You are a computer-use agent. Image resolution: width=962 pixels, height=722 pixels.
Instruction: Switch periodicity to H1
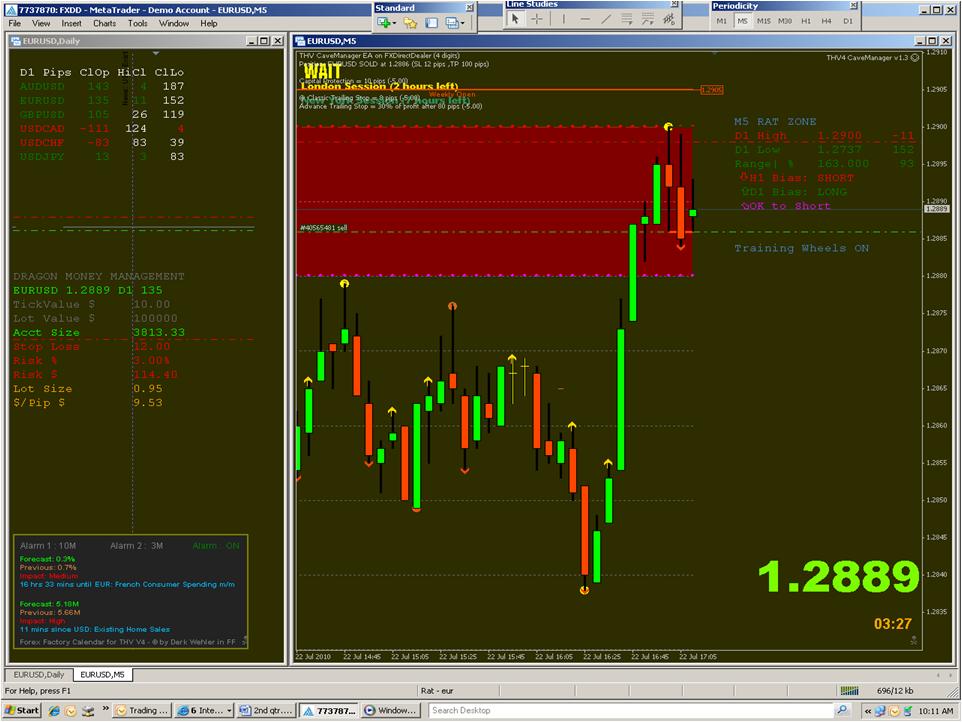(x=806, y=21)
